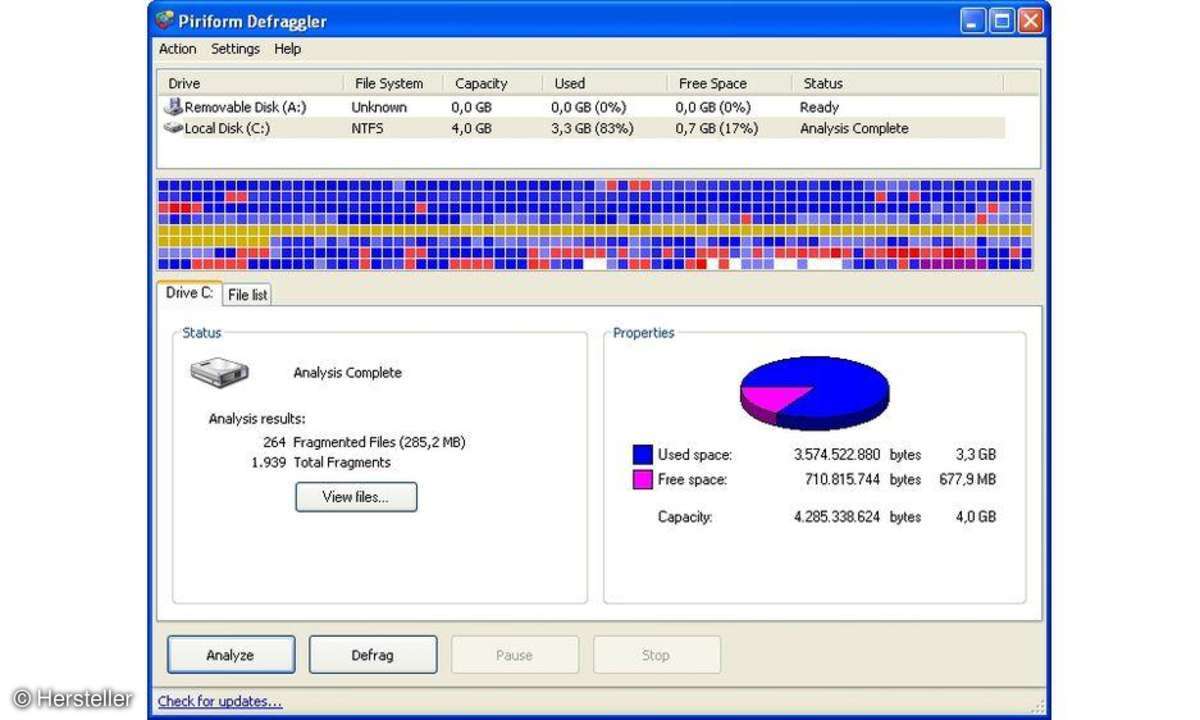
Task: Click the Piriform Defraggler title bar icon
Action: coord(166,20)
